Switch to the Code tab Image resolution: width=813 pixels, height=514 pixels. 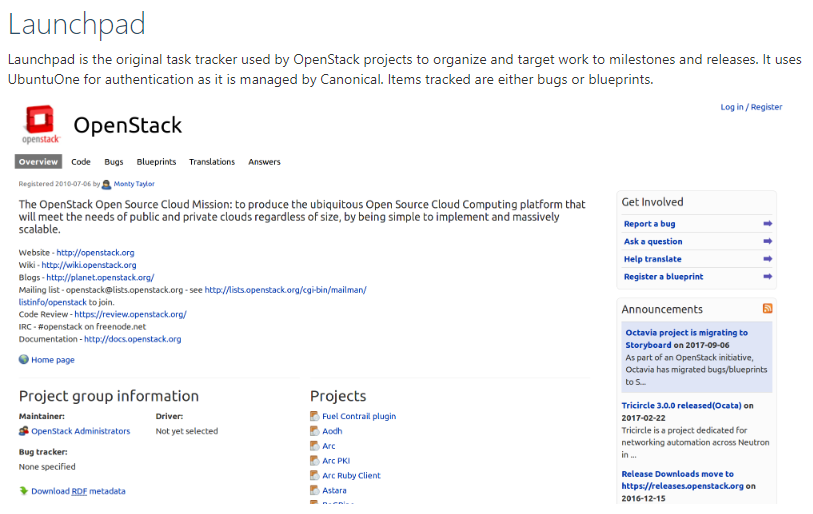click(x=81, y=162)
